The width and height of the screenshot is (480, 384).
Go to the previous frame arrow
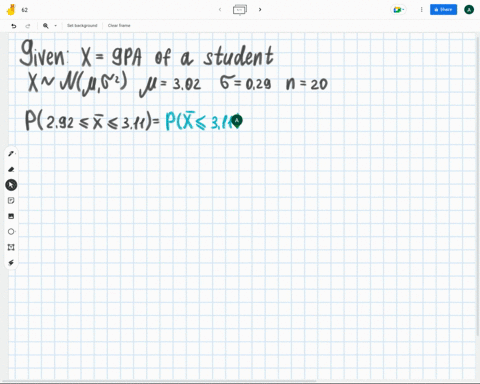coord(220,10)
